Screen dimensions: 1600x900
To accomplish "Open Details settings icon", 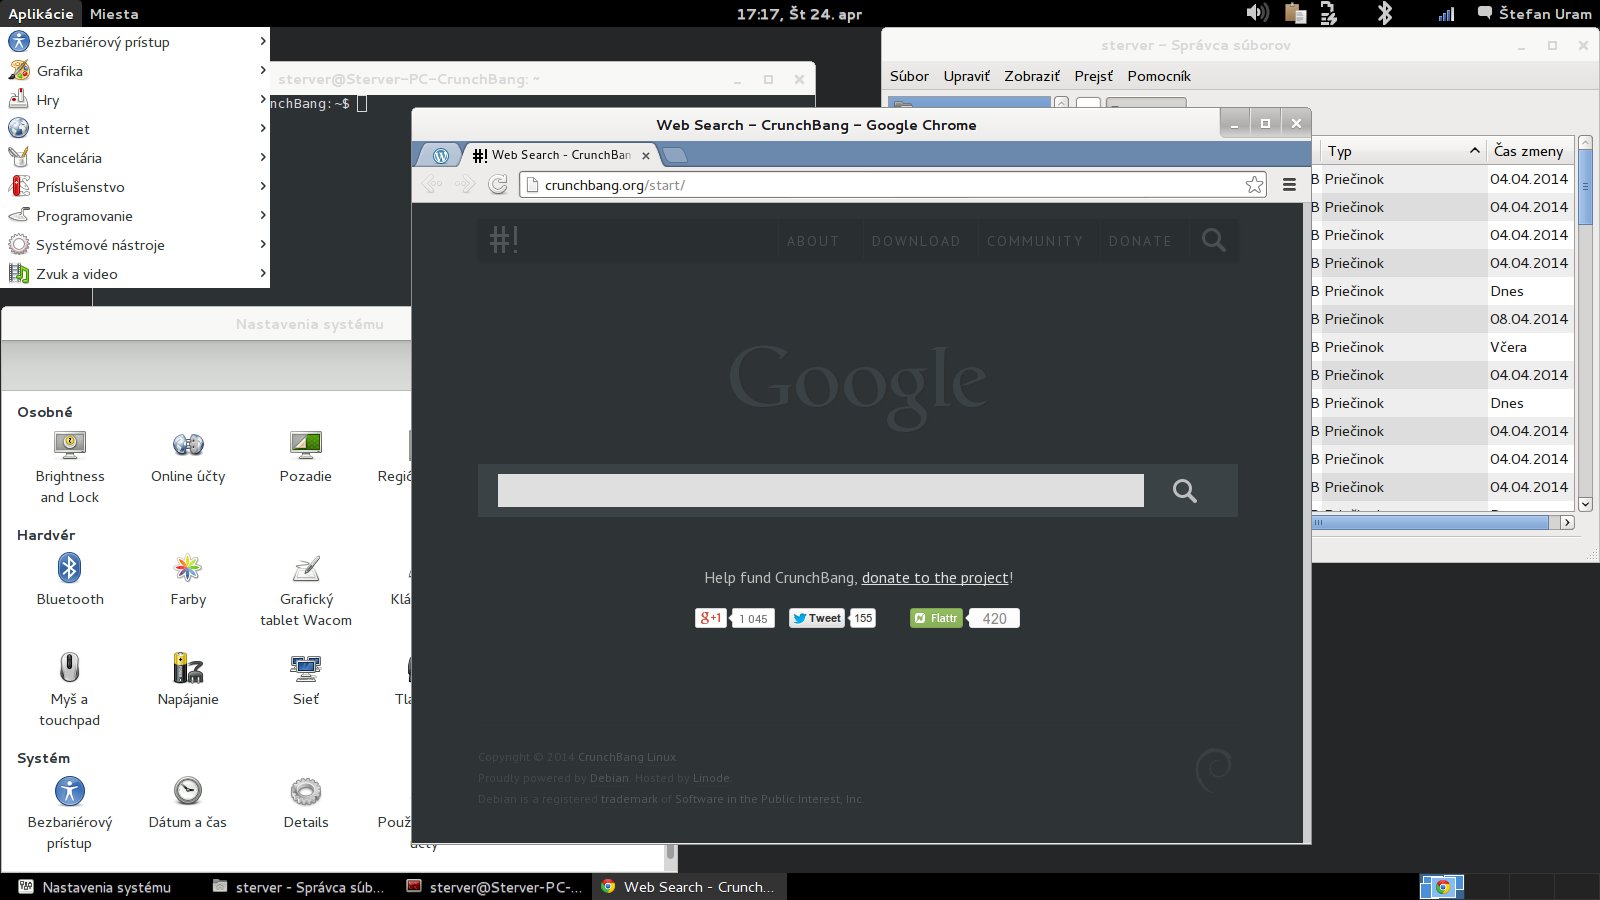I will click(x=306, y=803).
